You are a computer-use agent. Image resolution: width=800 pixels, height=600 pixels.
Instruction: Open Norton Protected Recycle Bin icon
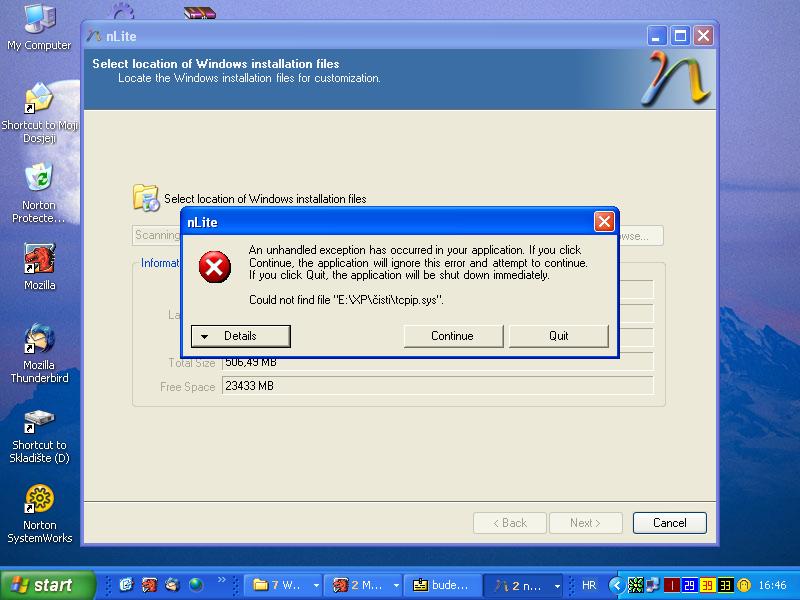(39, 193)
